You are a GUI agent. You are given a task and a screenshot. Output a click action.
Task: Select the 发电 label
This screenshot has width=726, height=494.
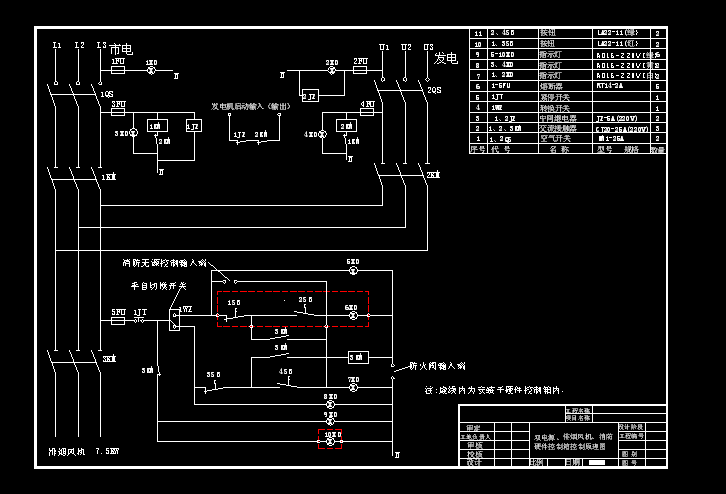446,58
